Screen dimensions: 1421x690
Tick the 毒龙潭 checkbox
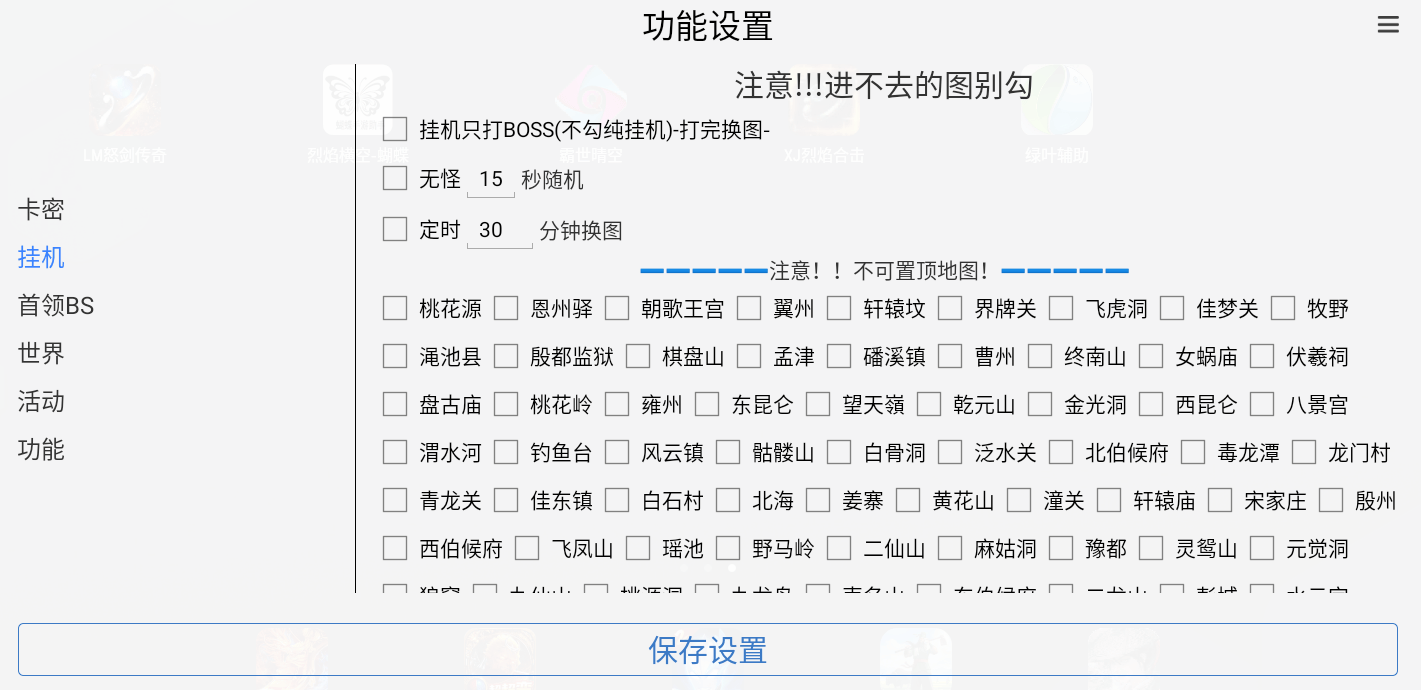tap(1193, 452)
